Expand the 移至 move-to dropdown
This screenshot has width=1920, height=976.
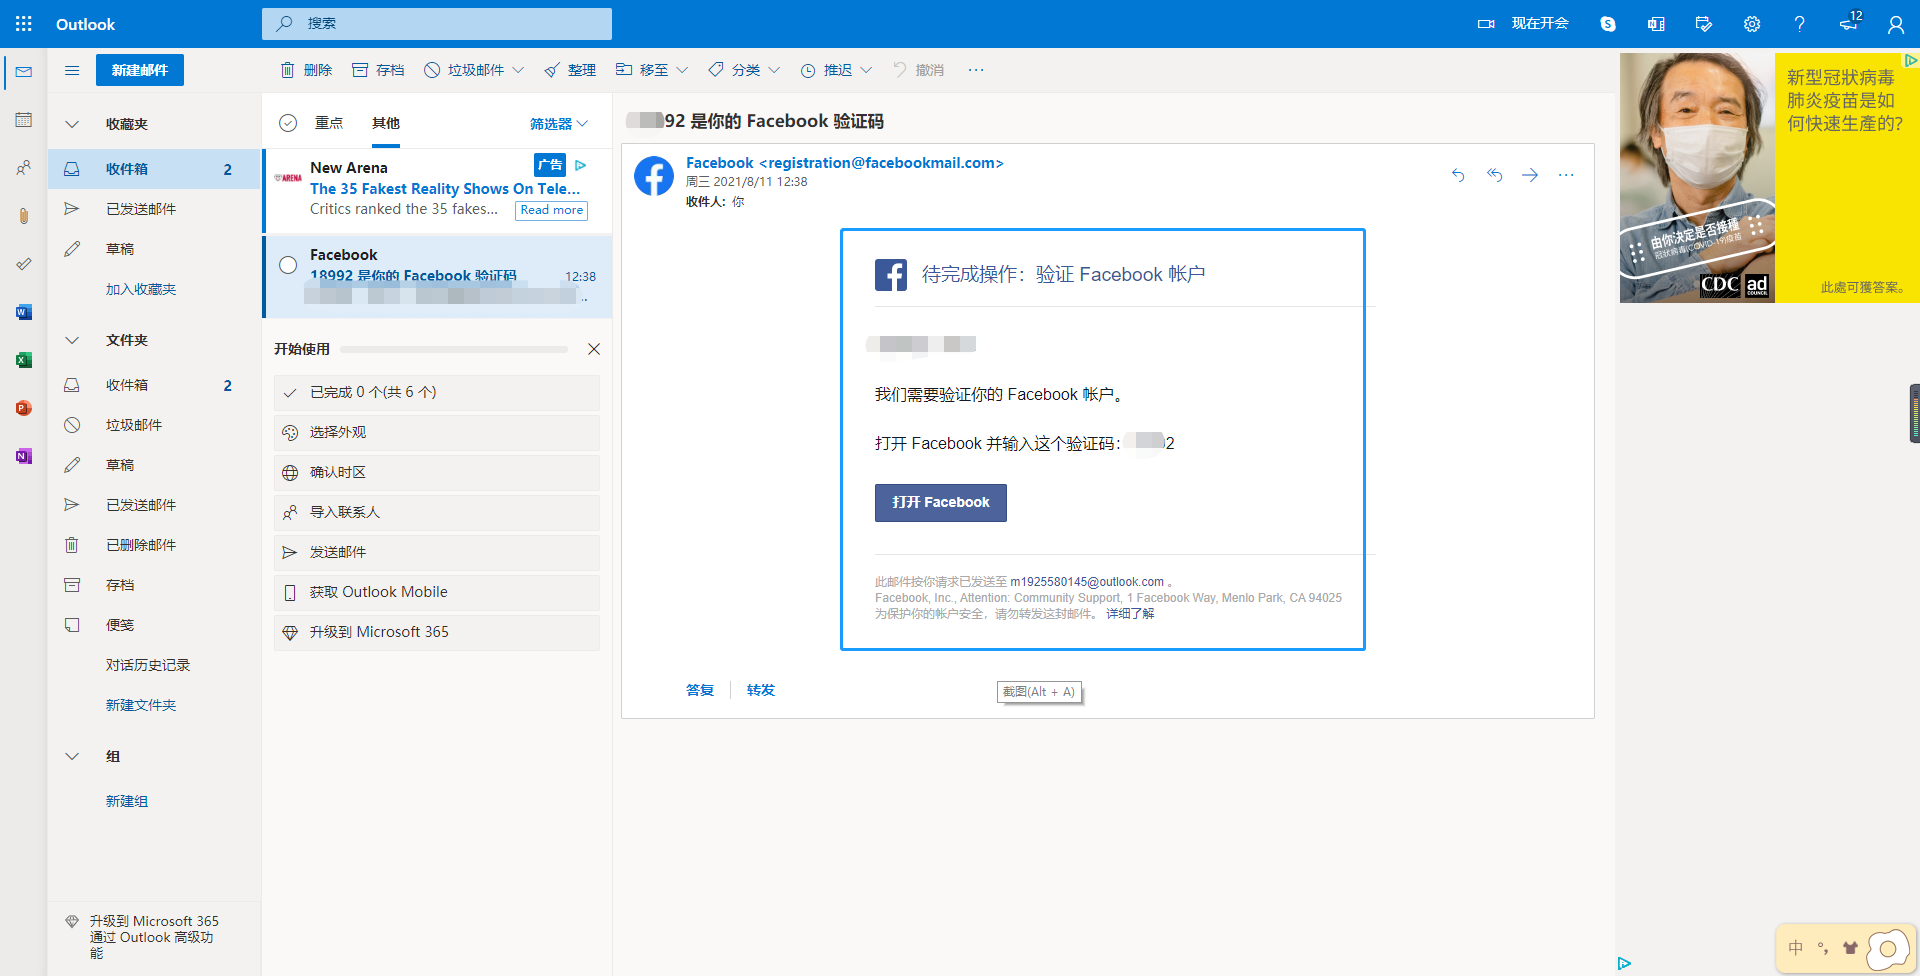tap(682, 70)
